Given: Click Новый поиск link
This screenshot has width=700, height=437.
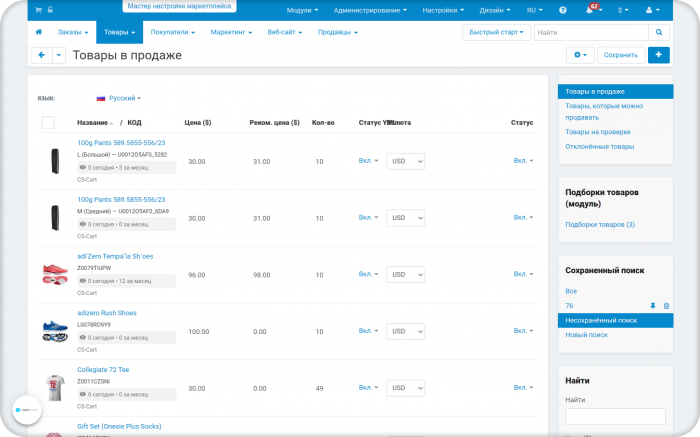Looking at the screenshot, I should tap(586, 335).
